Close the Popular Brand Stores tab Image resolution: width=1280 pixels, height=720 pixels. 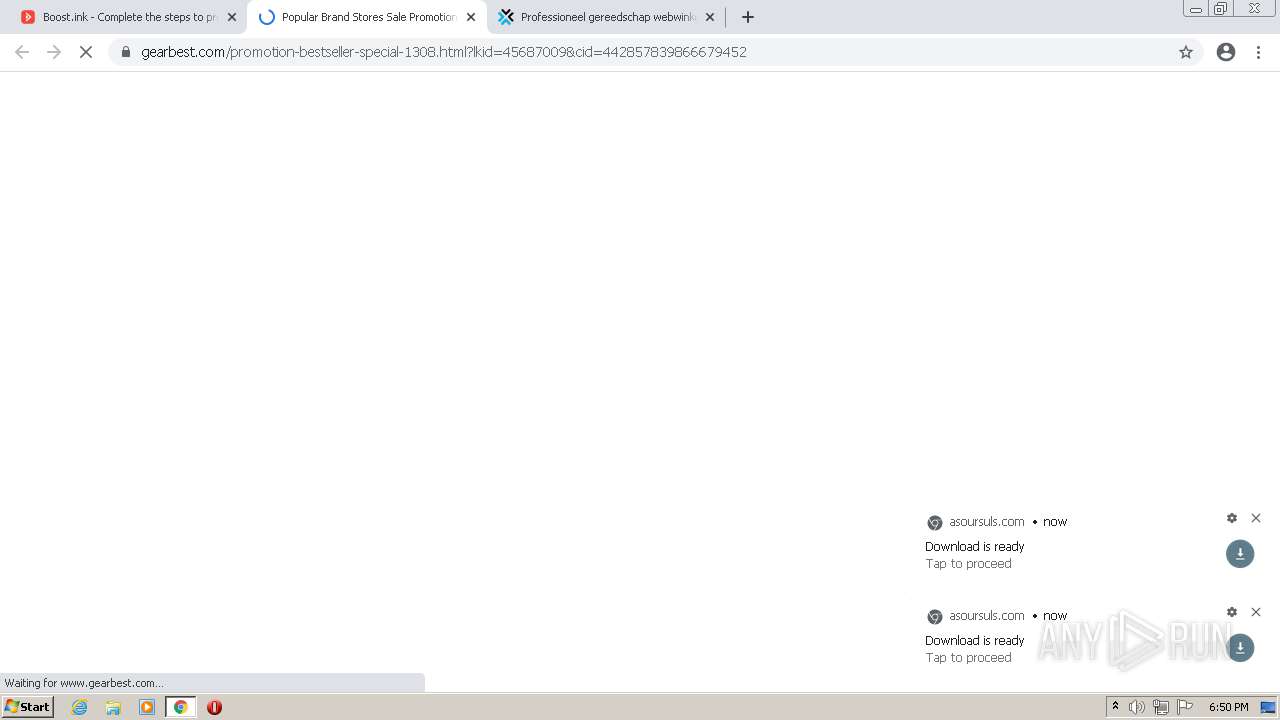(x=471, y=17)
